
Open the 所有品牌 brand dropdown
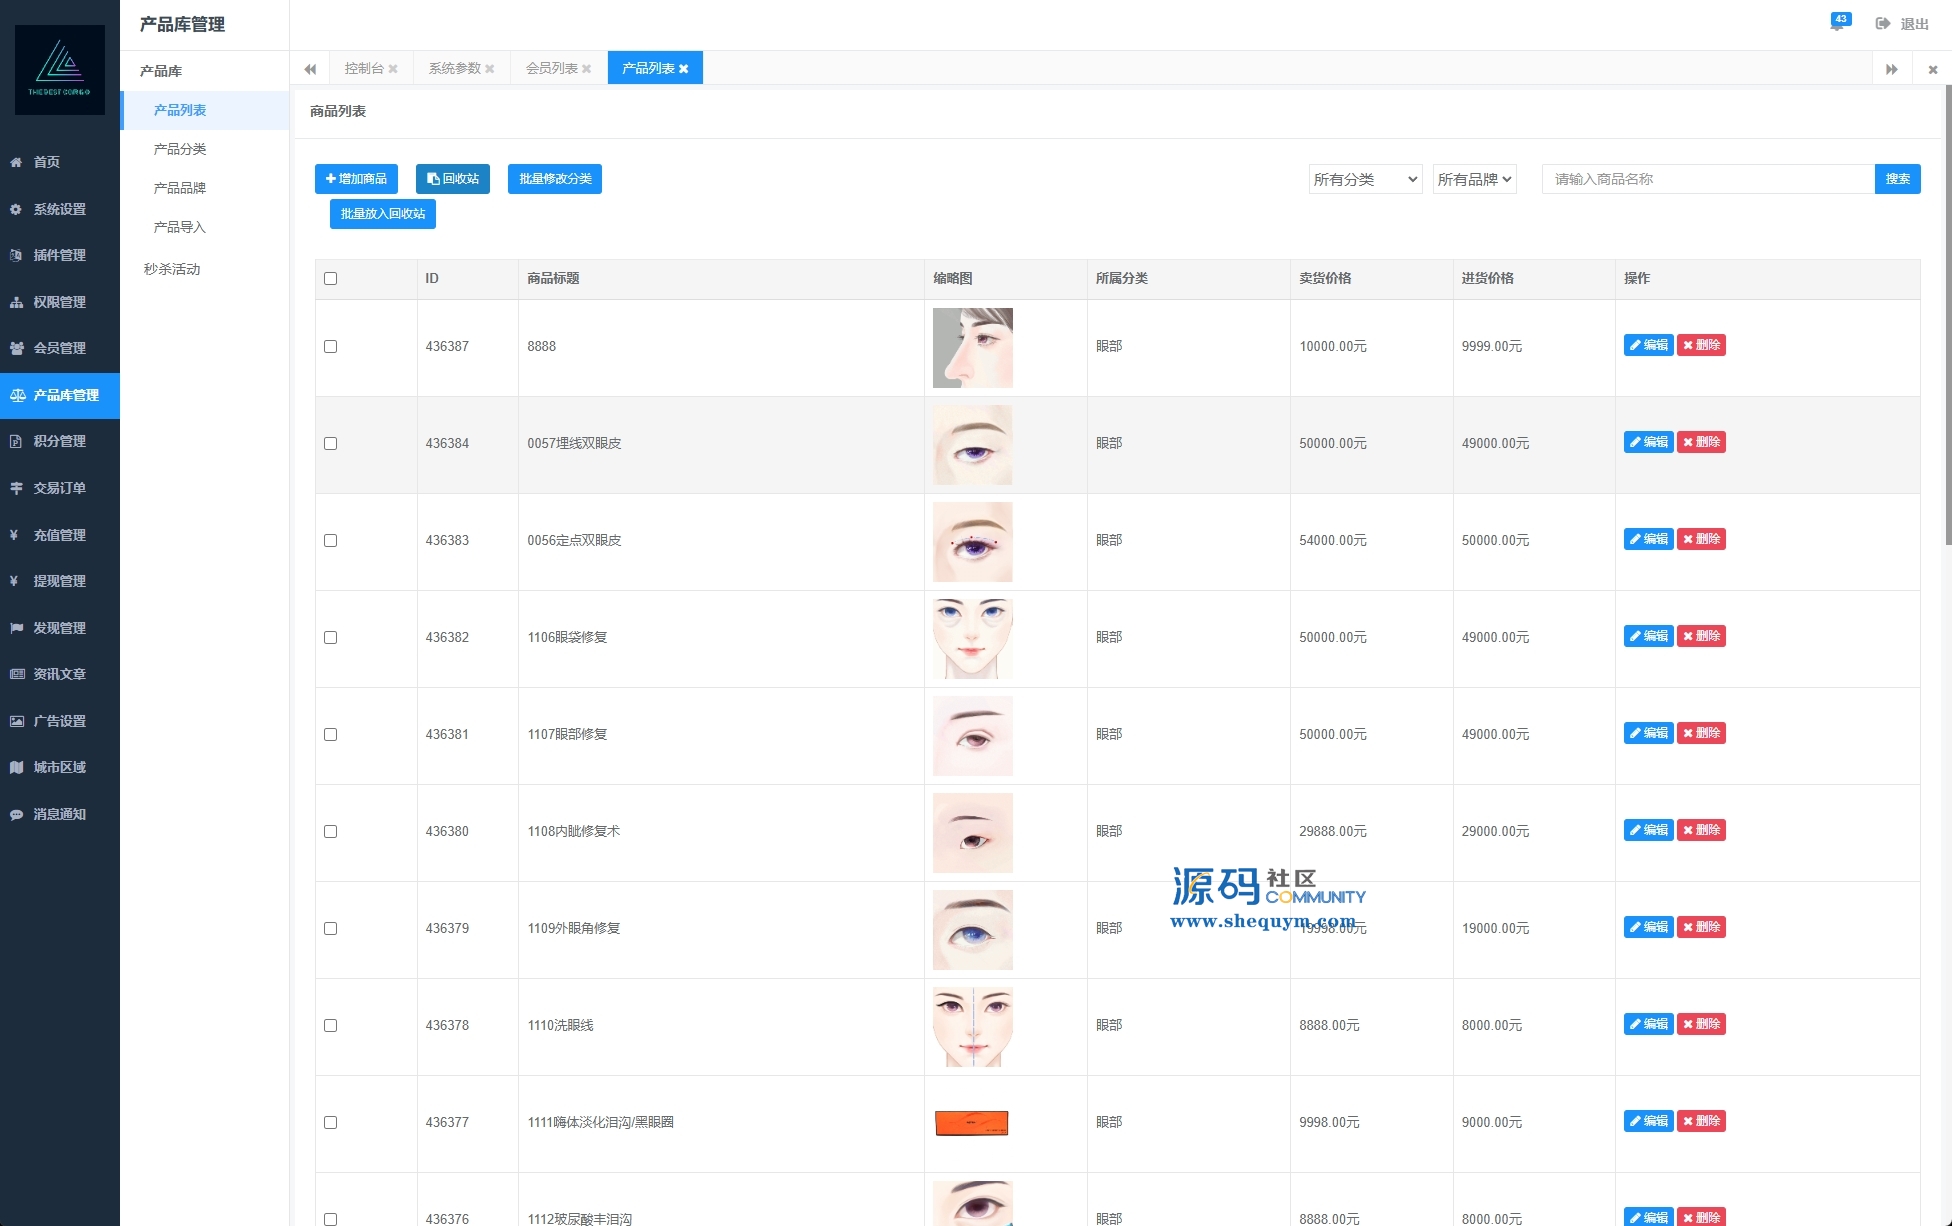tap(1474, 180)
